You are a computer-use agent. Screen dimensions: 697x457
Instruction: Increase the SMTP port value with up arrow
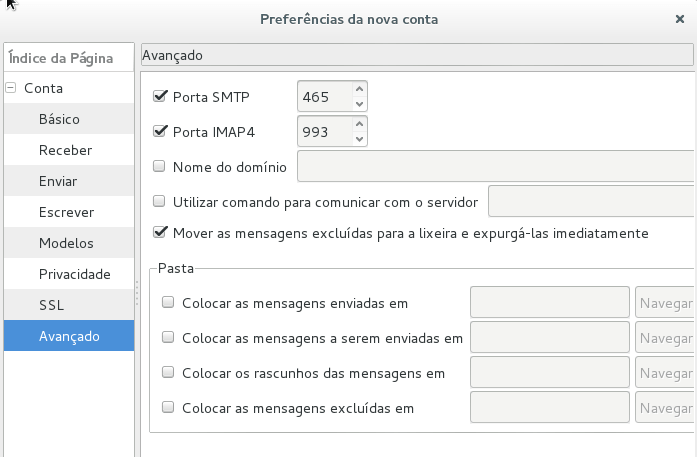point(360,90)
